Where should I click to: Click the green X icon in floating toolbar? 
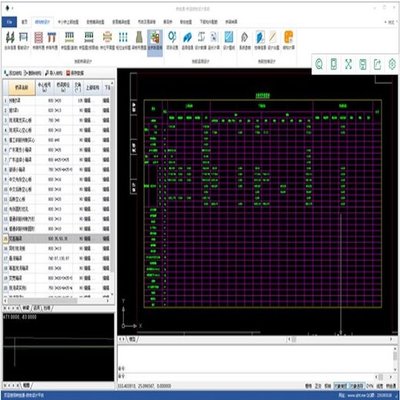(x=348, y=64)
